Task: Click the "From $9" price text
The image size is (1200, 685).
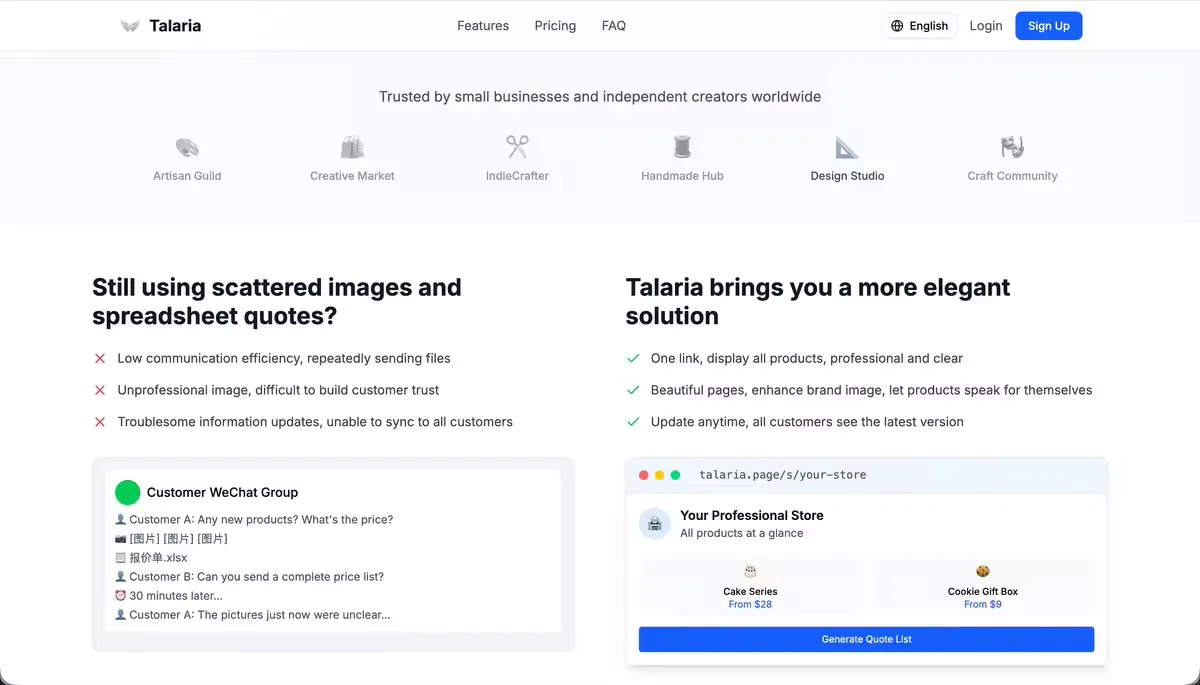Action: (983, 604)
